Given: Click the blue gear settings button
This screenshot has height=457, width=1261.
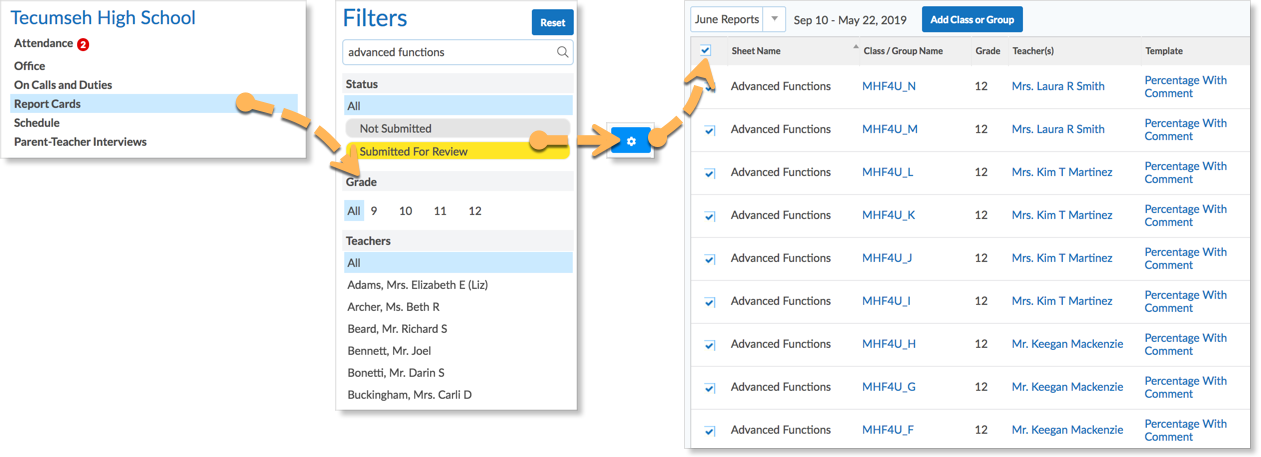Looking at the screenshot, I should click(631, 142).
